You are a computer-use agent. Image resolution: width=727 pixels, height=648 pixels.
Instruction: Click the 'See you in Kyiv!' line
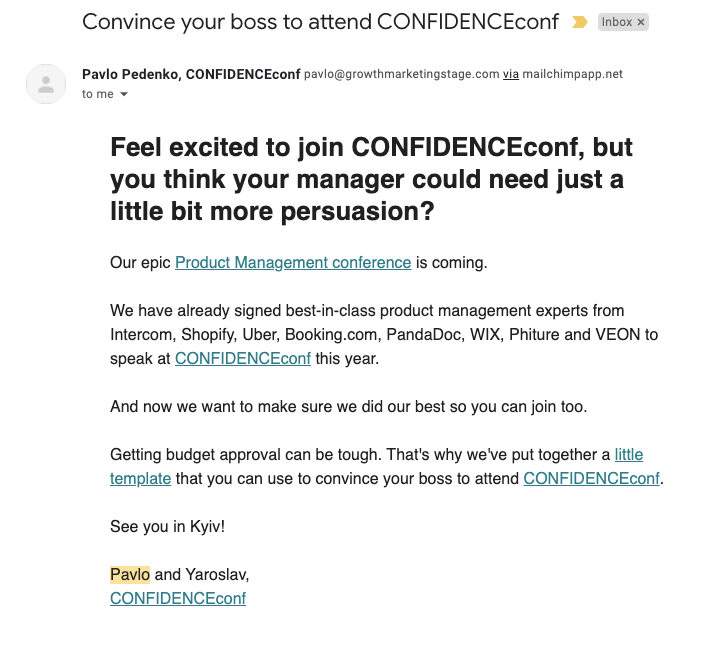[x=167, y=527]
